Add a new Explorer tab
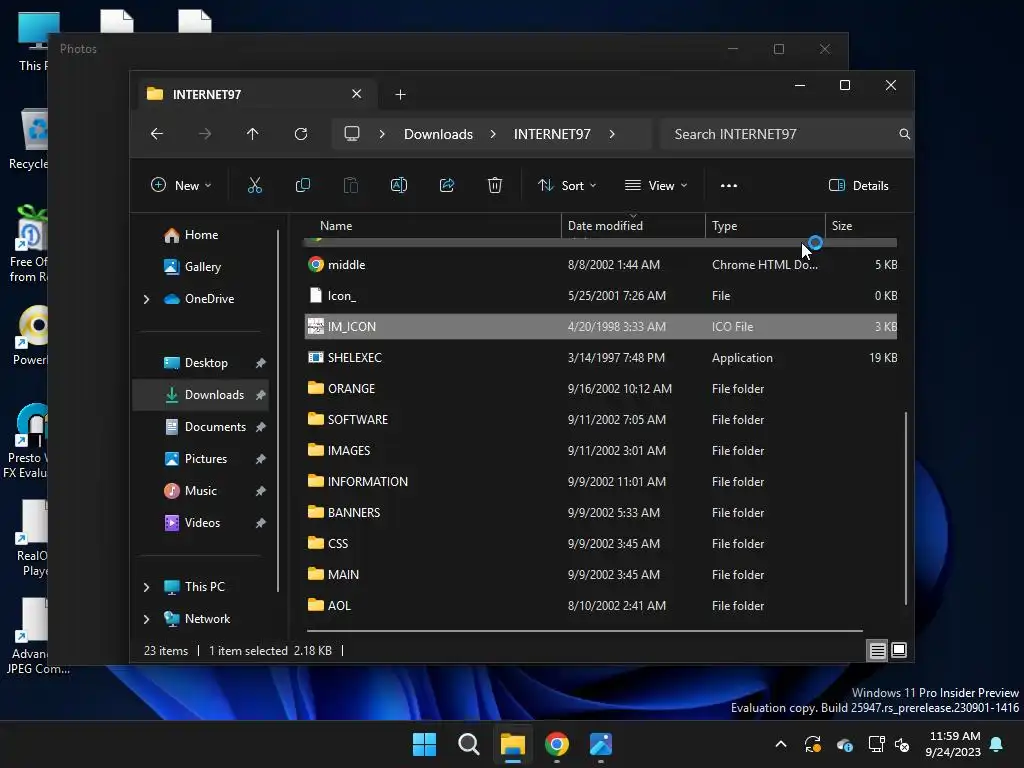Viewport: 1024px width, 768px height. 400,95
